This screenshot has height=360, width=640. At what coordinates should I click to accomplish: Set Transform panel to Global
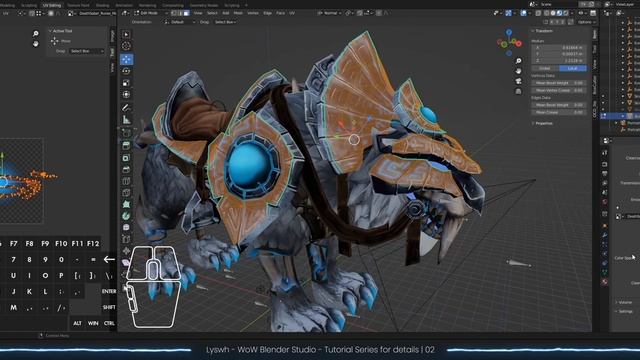pos(545,68)
